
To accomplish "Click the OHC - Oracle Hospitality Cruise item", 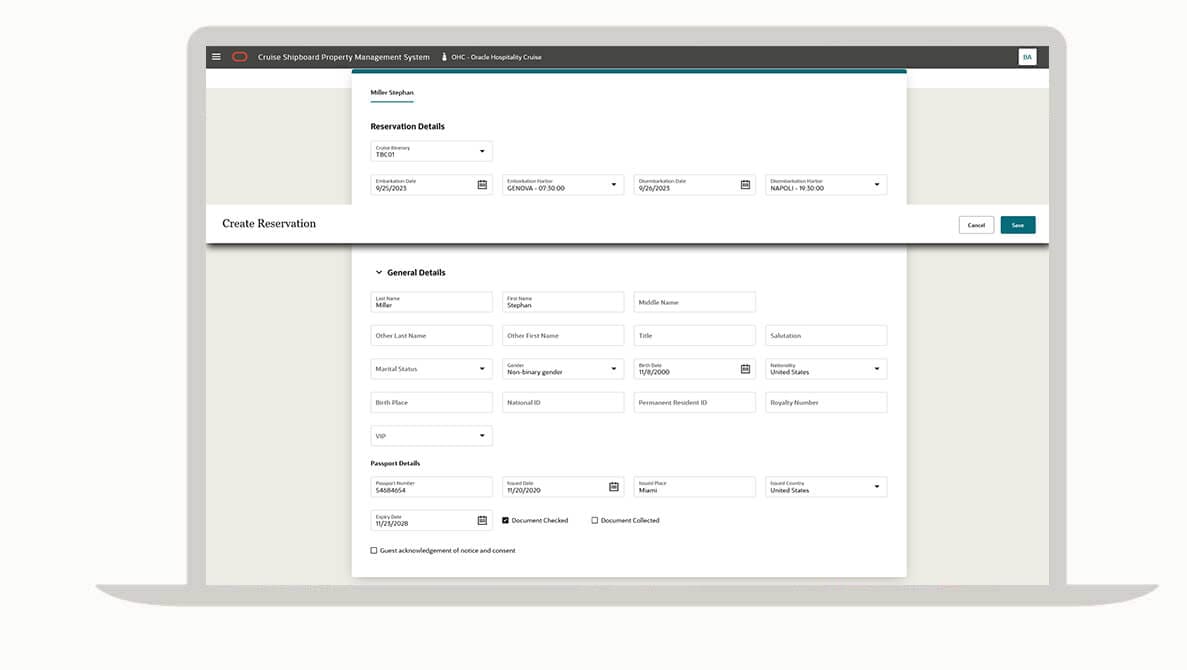I will point(495,57).
